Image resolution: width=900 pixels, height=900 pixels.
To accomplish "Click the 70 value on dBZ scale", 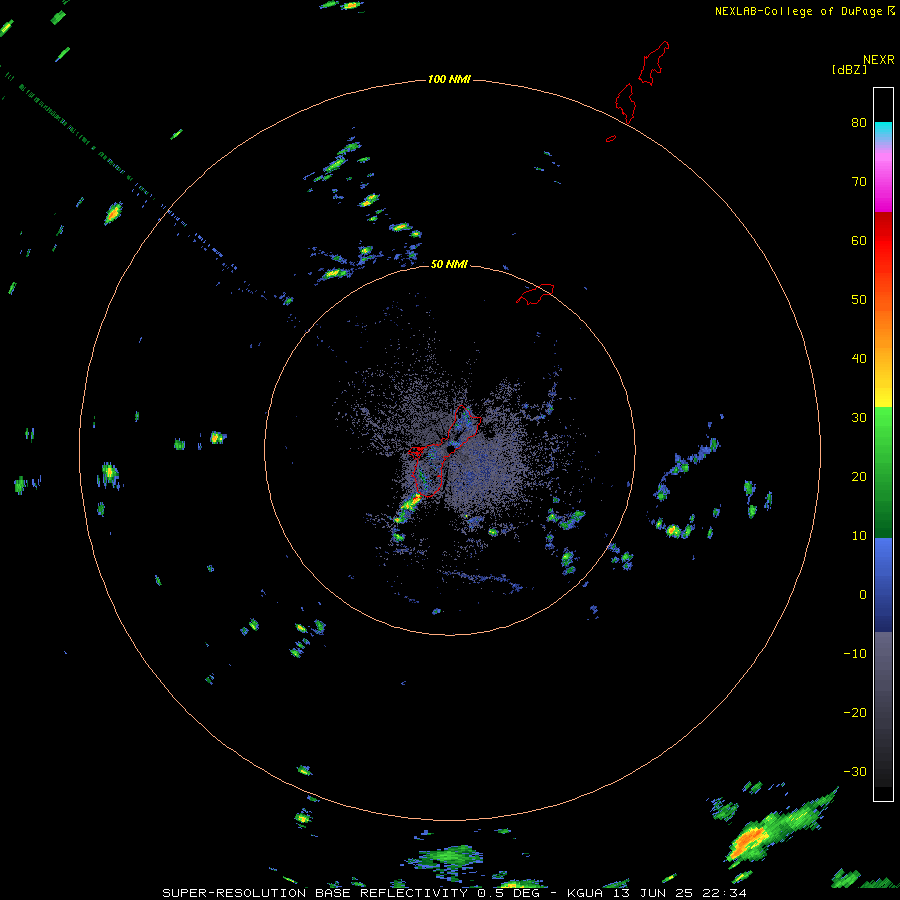I will coord(859,182).
